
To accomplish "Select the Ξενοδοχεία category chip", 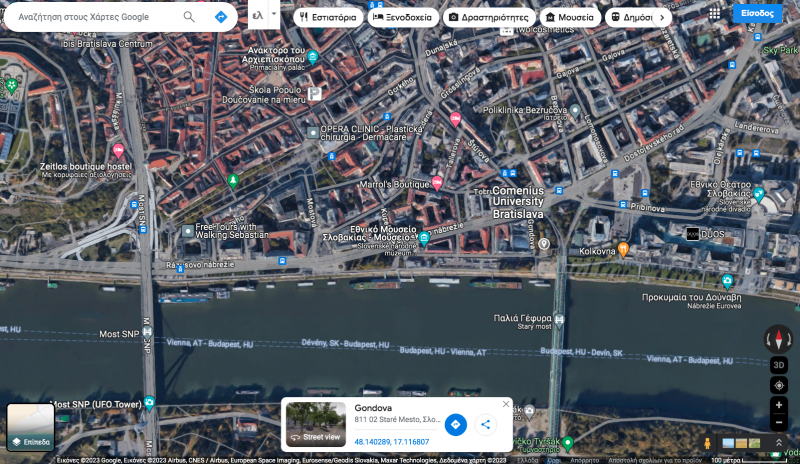I will coord(402,17).
